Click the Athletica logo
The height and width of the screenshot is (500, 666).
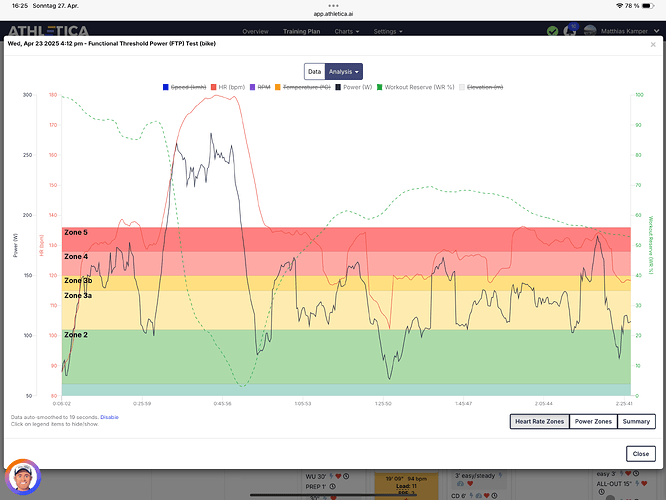pos(48,31)
